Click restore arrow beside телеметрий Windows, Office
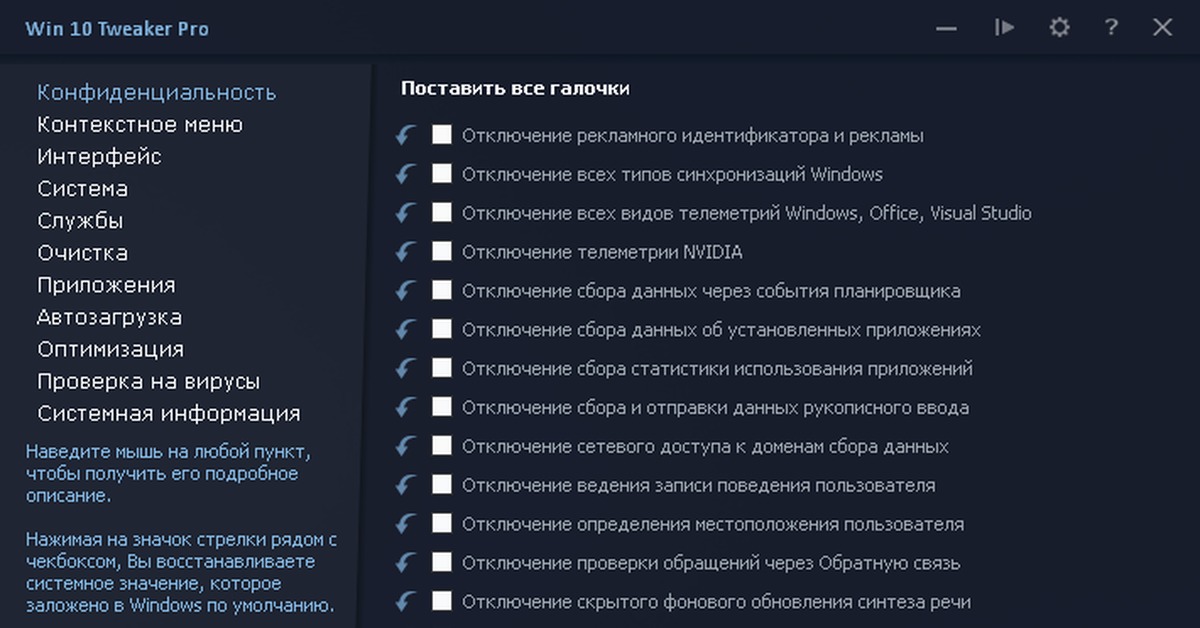Viewport: 1200px width, 628px height. (x=405, y=213)
